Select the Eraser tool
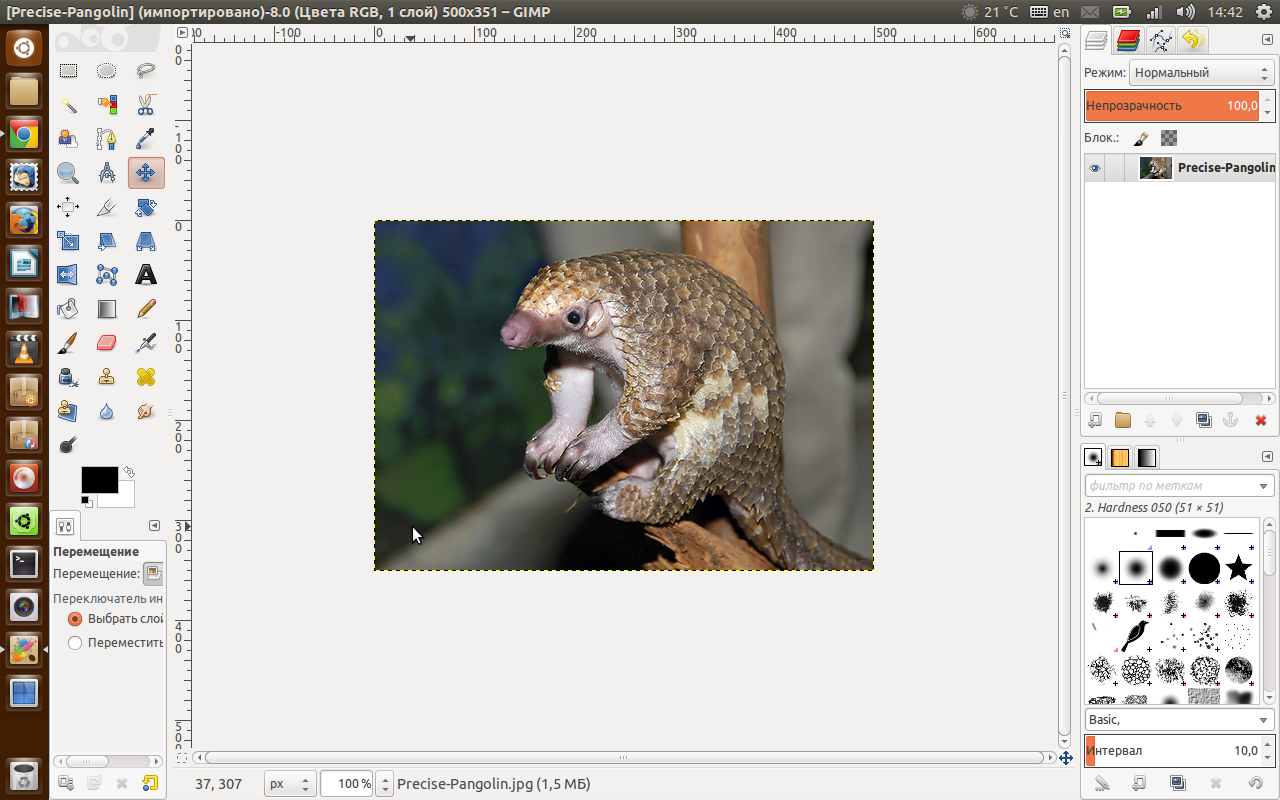The height and width of the screenshot is (800, 1280). coord(107,343)
